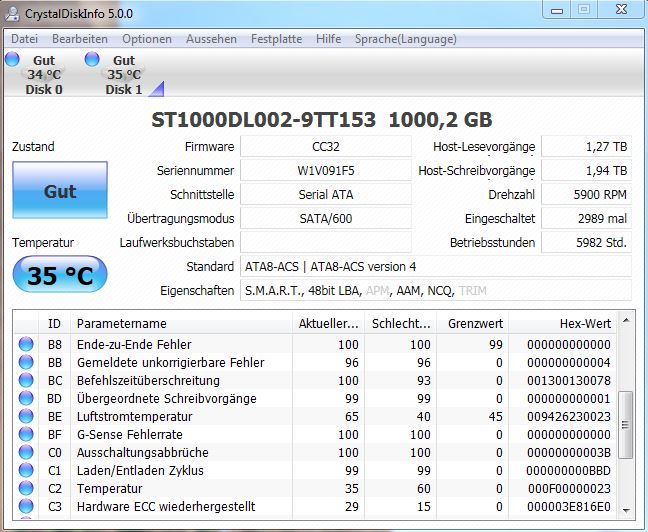The width and height of the screenshot is (648, 532).
Task: Select the Disk 0 status orb
Action: point(12,59)
